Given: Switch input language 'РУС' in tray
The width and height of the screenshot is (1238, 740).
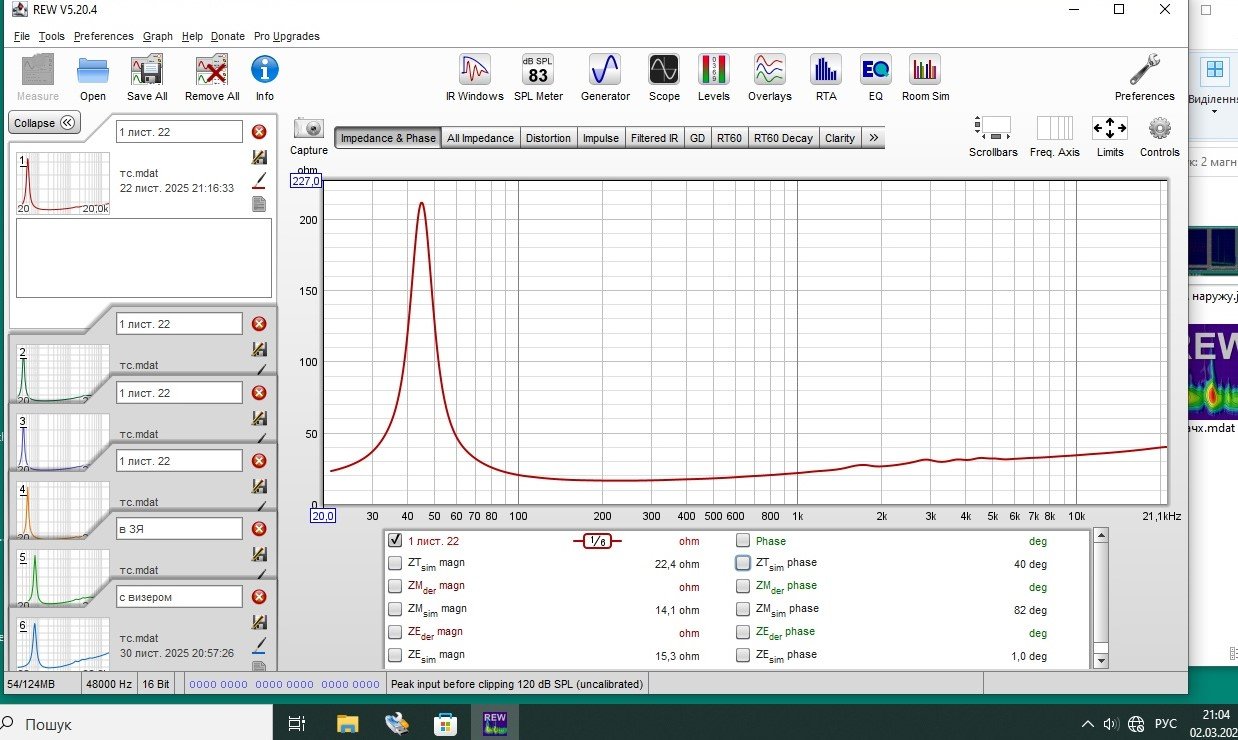Looking at the screenshot, I should pos(1166,724).
